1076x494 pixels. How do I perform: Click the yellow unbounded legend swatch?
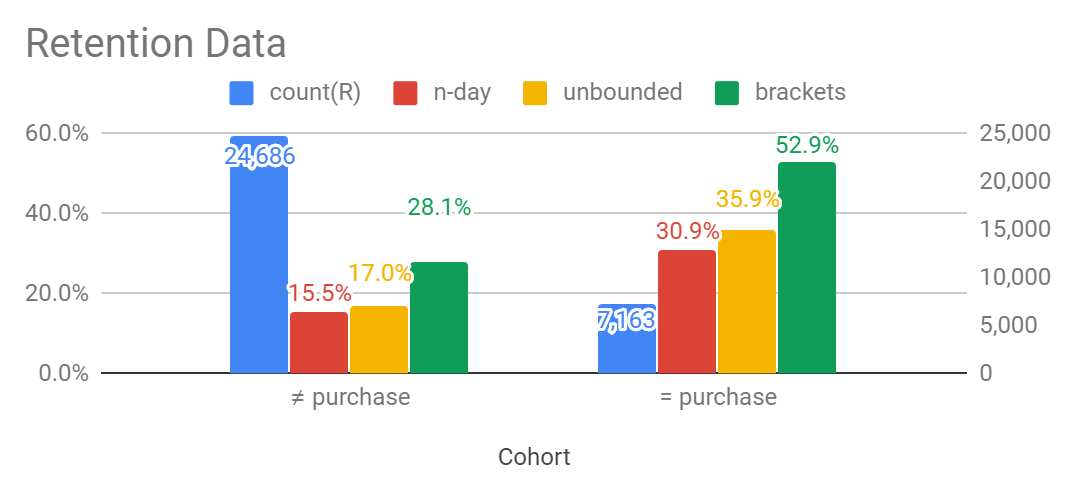535,93
